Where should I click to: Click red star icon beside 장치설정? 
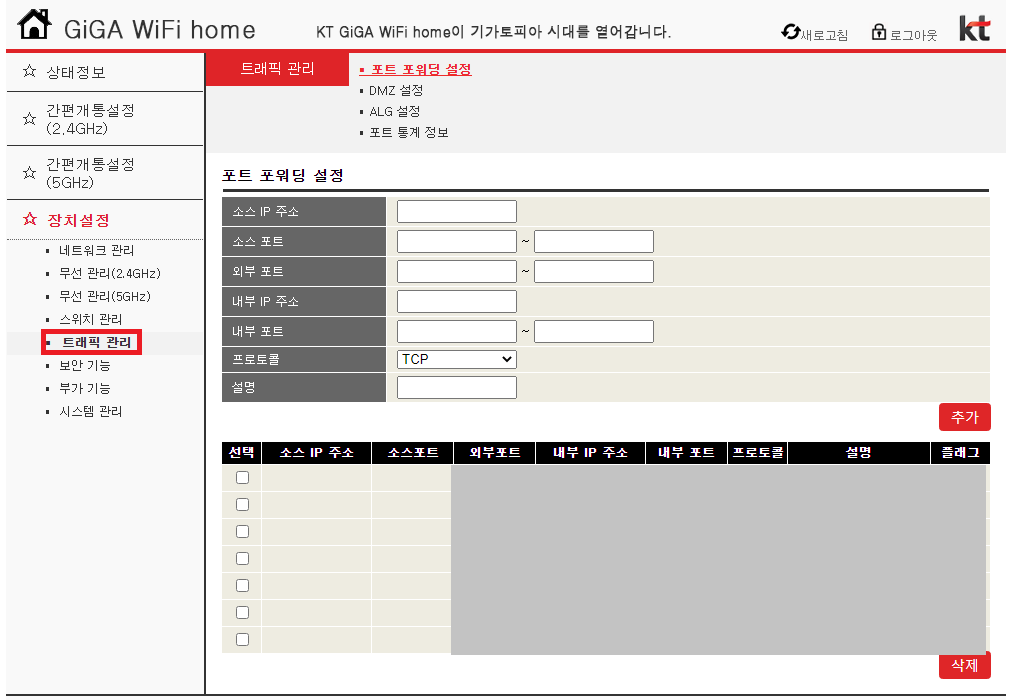click(x=30, y=219)
